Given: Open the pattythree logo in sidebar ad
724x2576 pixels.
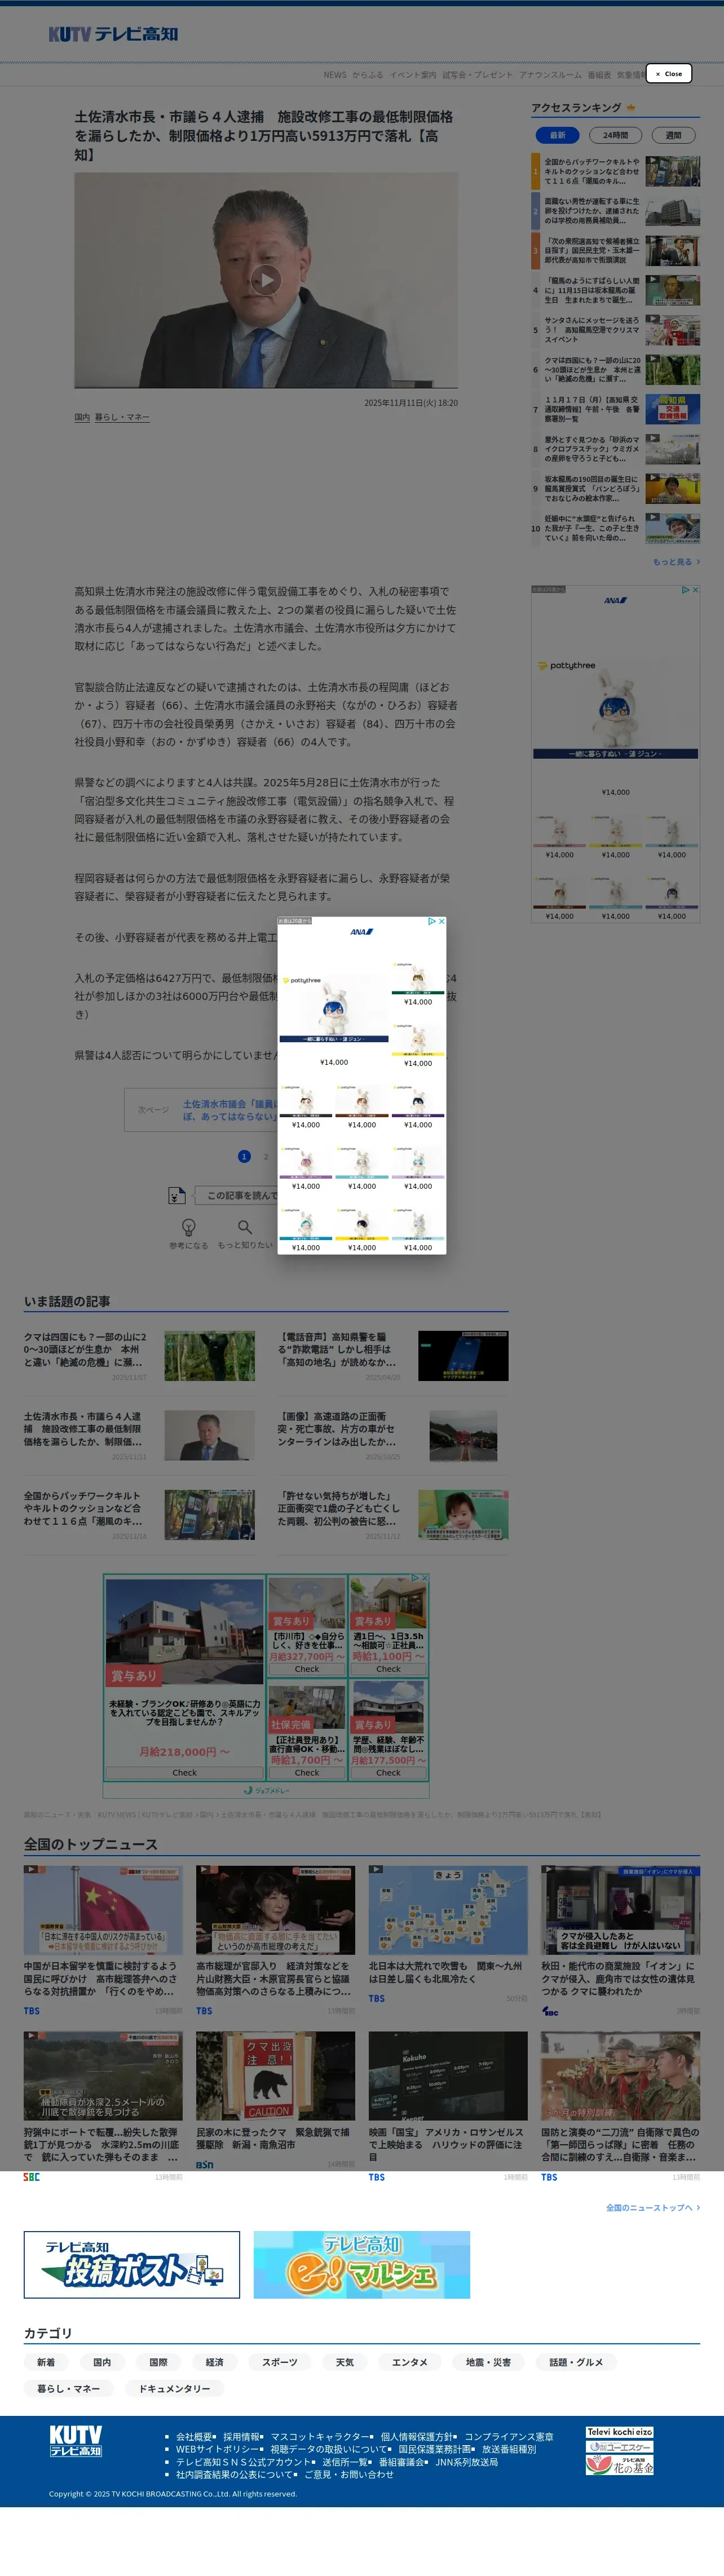Looking at the screenshot, I should [567, 665].
